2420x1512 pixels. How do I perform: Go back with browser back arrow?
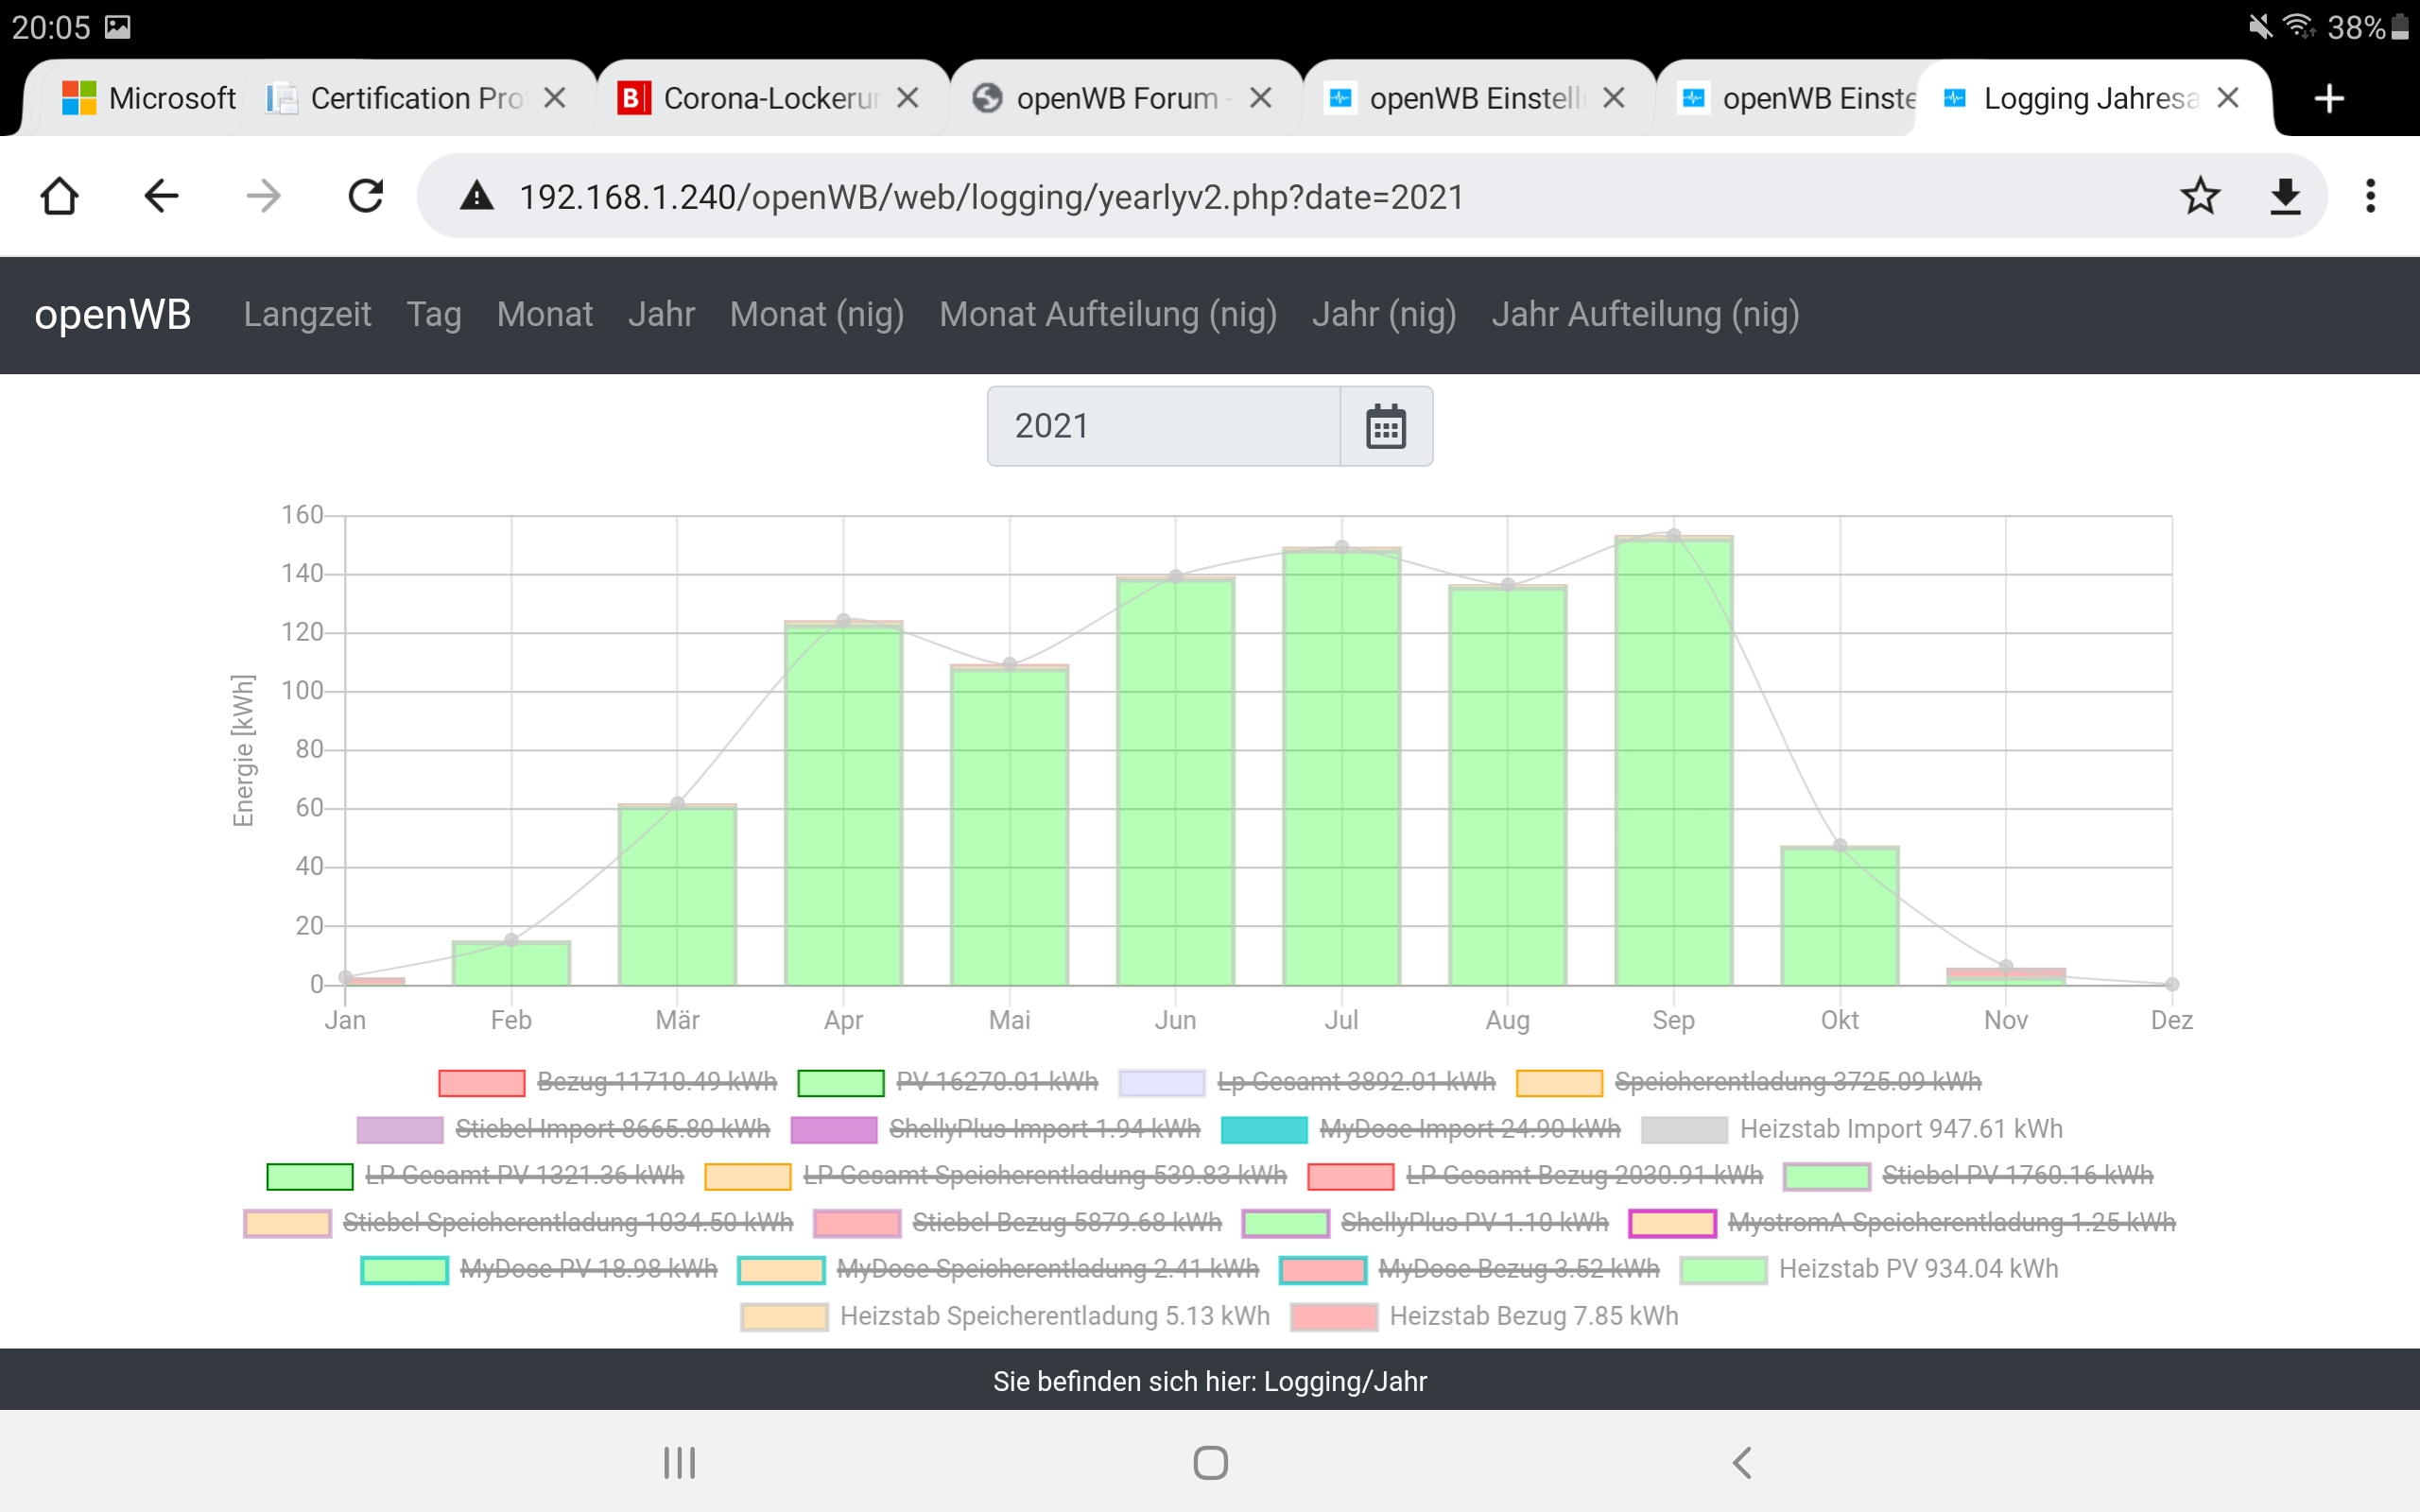click(x=161, y=196)
